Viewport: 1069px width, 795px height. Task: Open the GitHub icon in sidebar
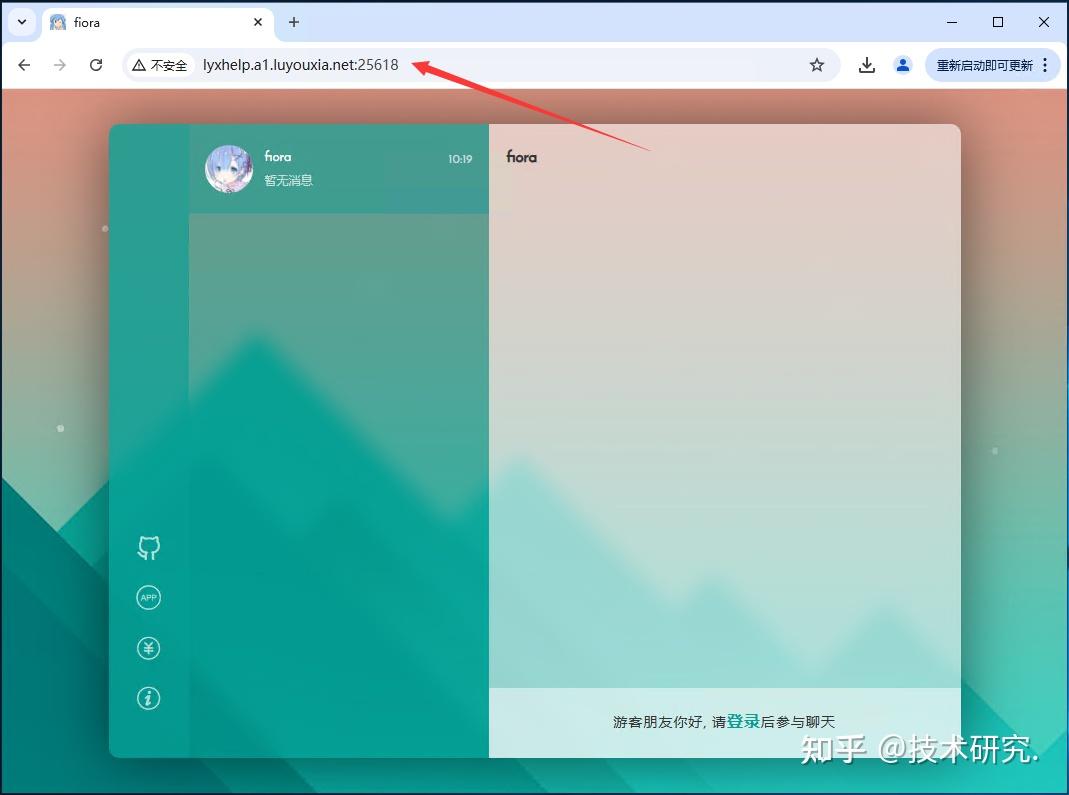pos(148,547)
